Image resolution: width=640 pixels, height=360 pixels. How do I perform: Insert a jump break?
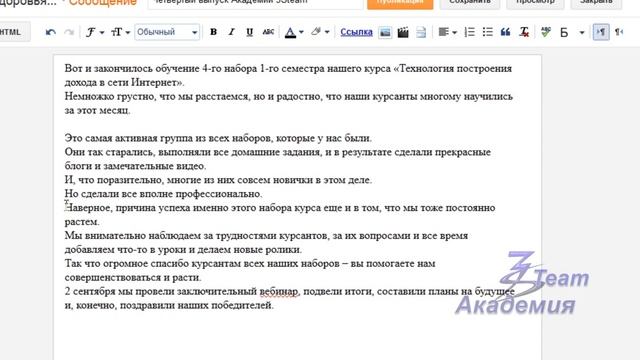[x=421, y=32]
